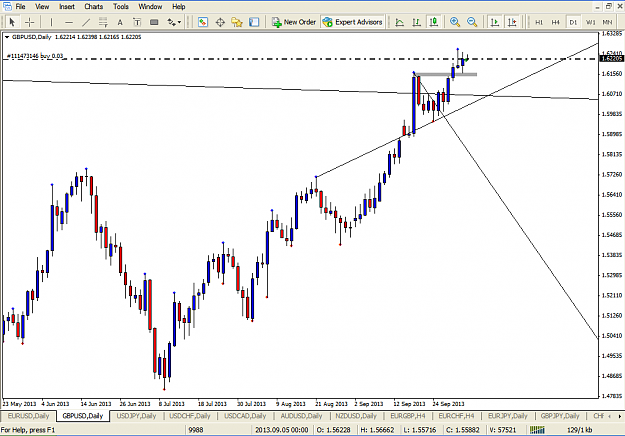Restore down the chart window
The width and height of the screenshot is (625, 436).
pyautogui.click(x=609, y=6)
